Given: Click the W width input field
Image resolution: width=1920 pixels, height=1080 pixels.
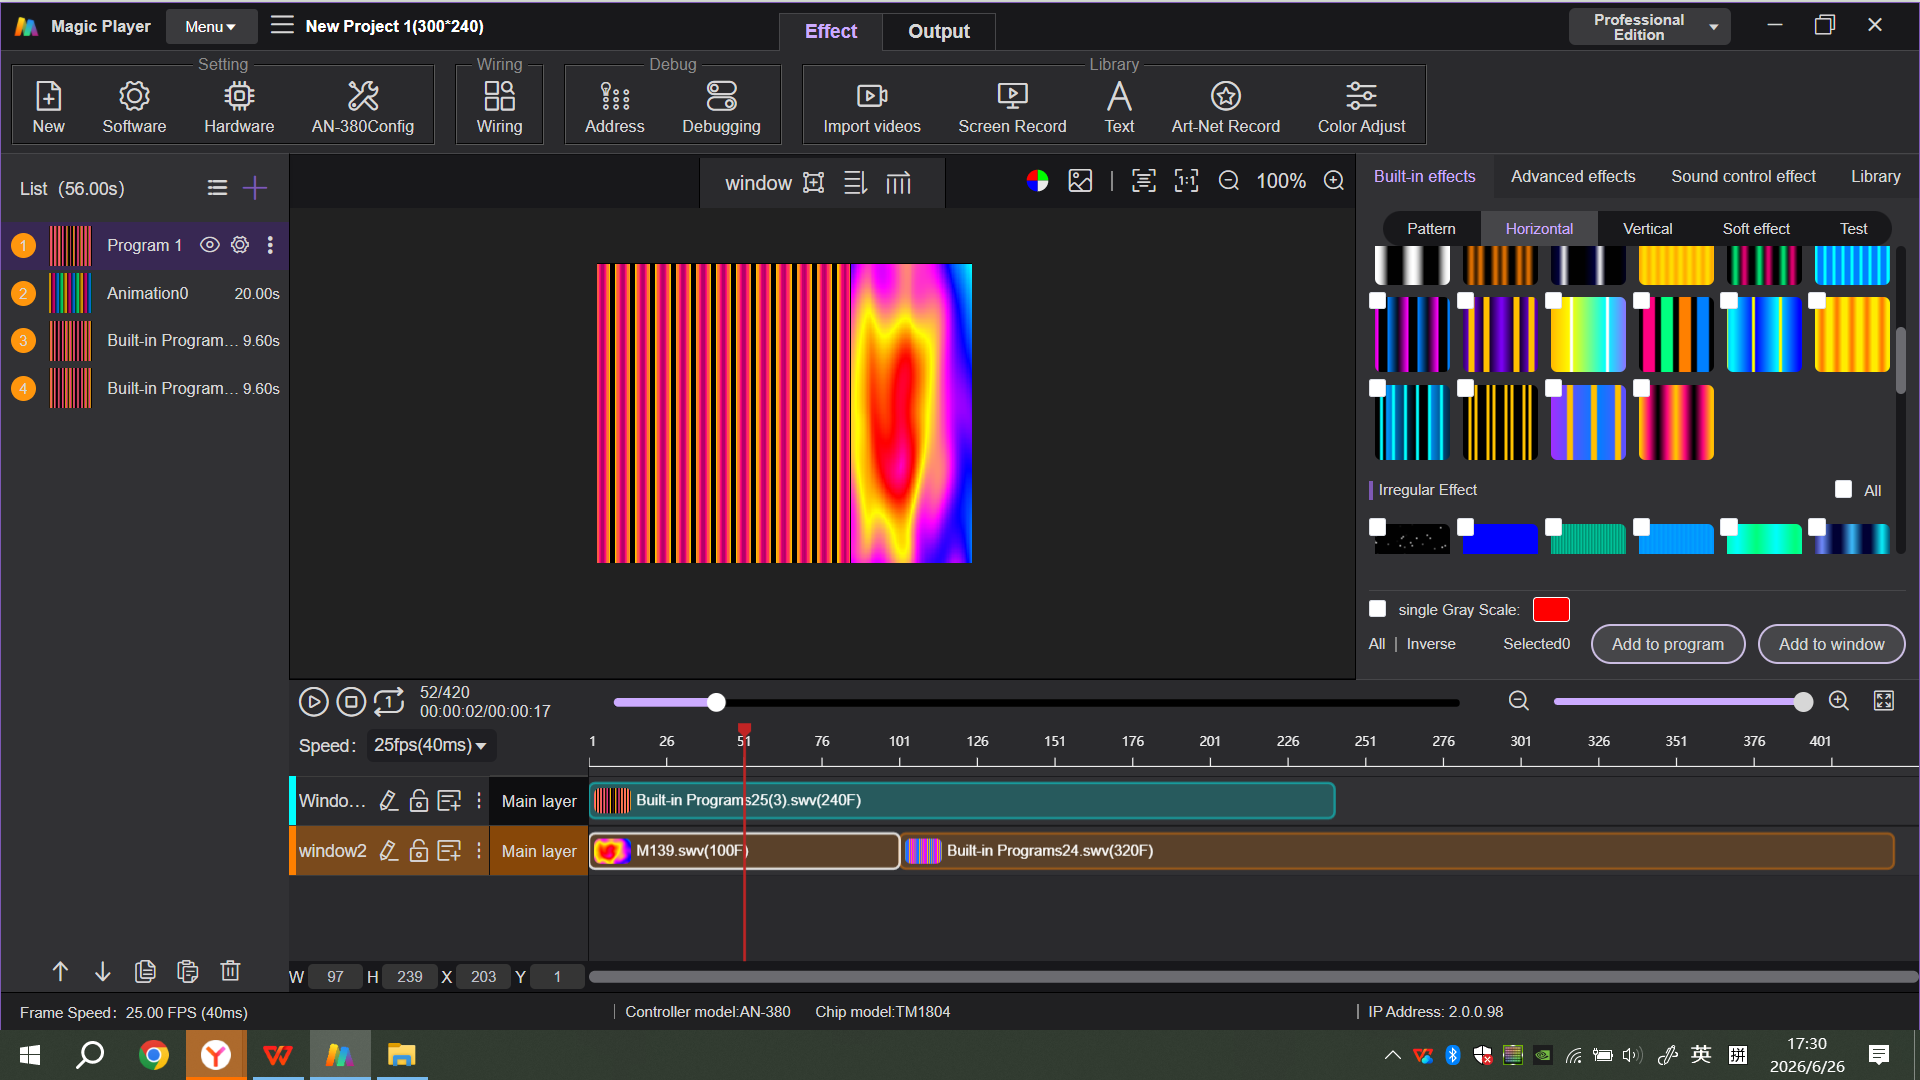Looking at the screenshot, I should click(335, 977).
